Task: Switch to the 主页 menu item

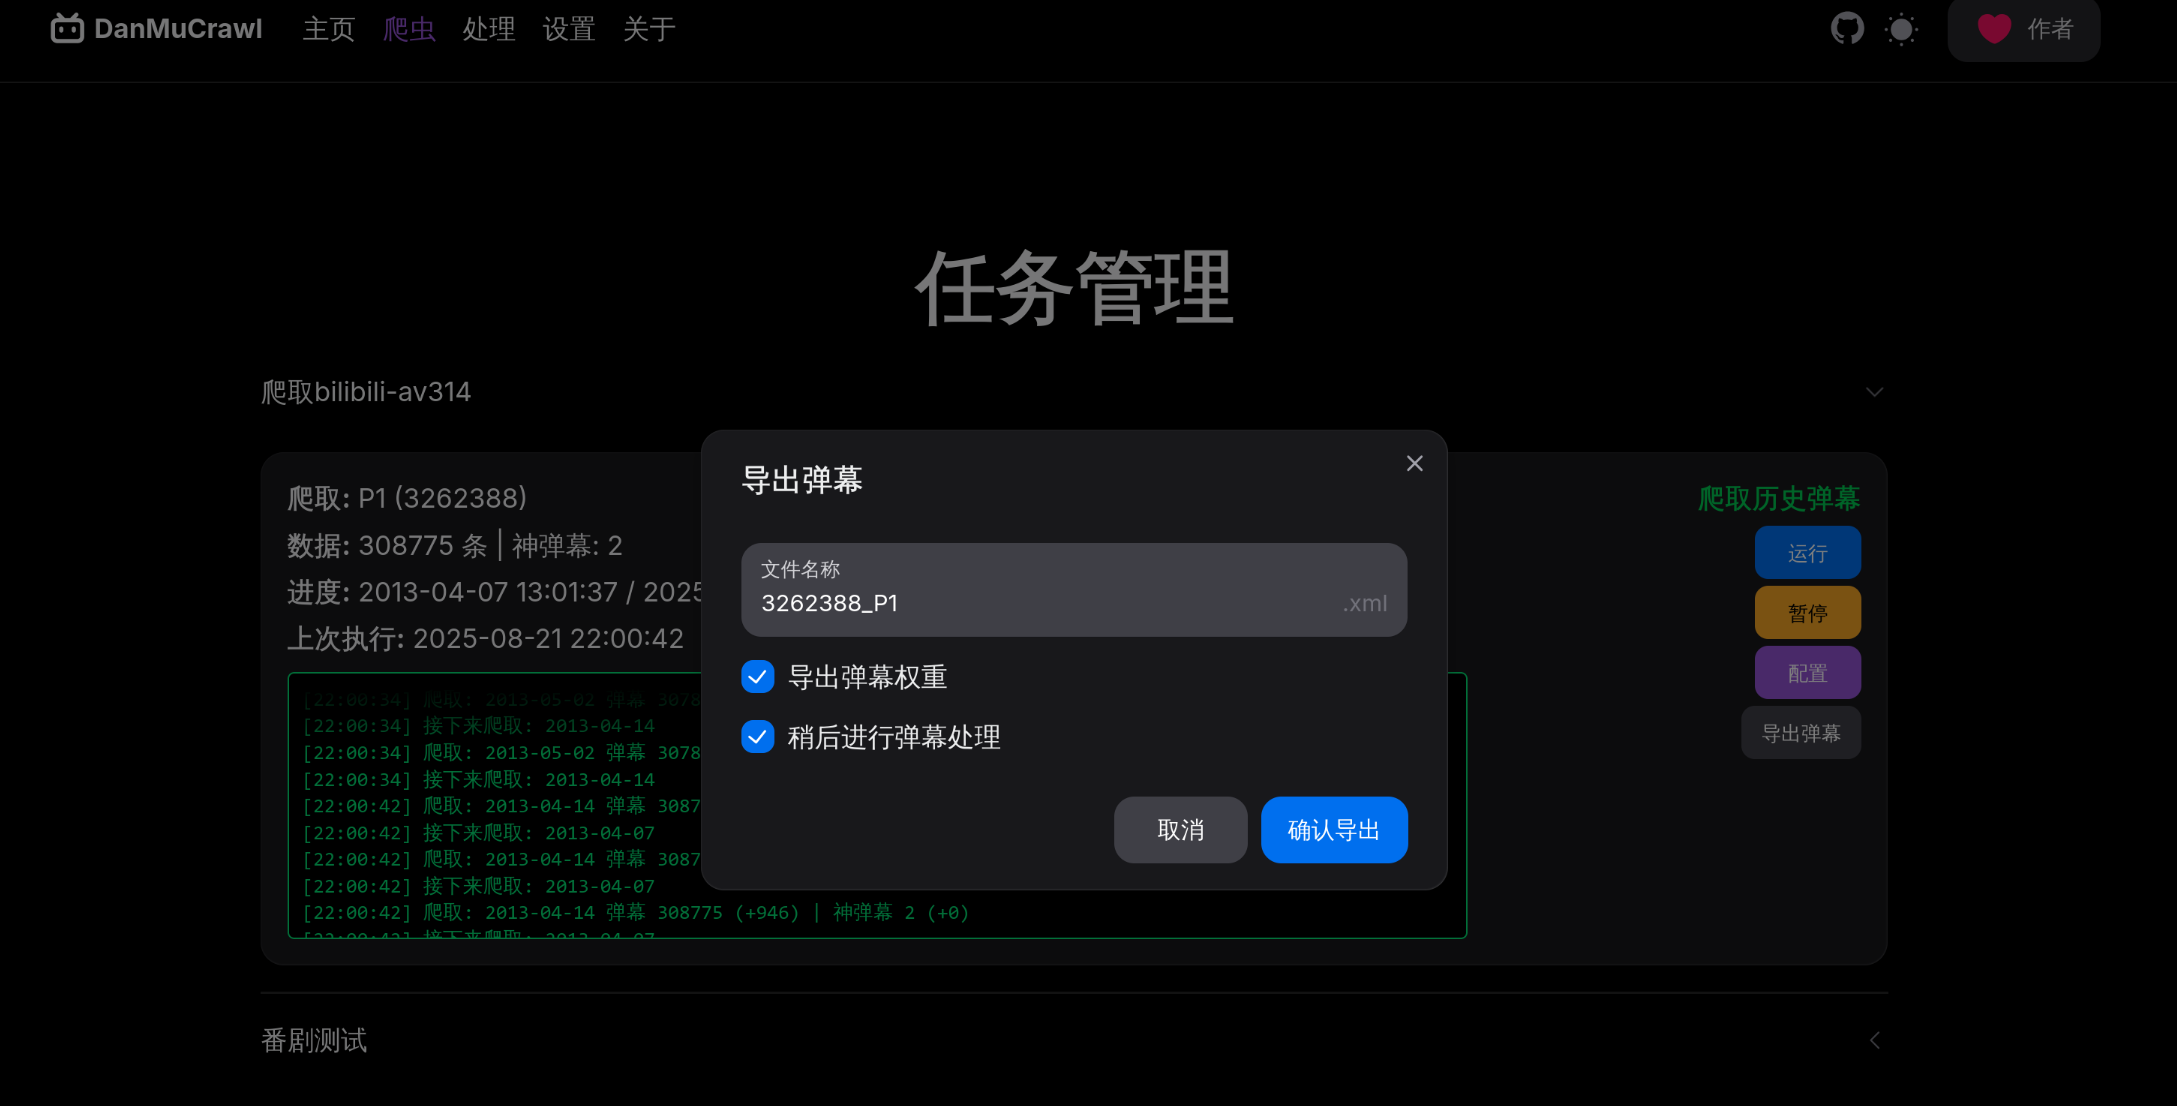Action: tap(329, 30)
